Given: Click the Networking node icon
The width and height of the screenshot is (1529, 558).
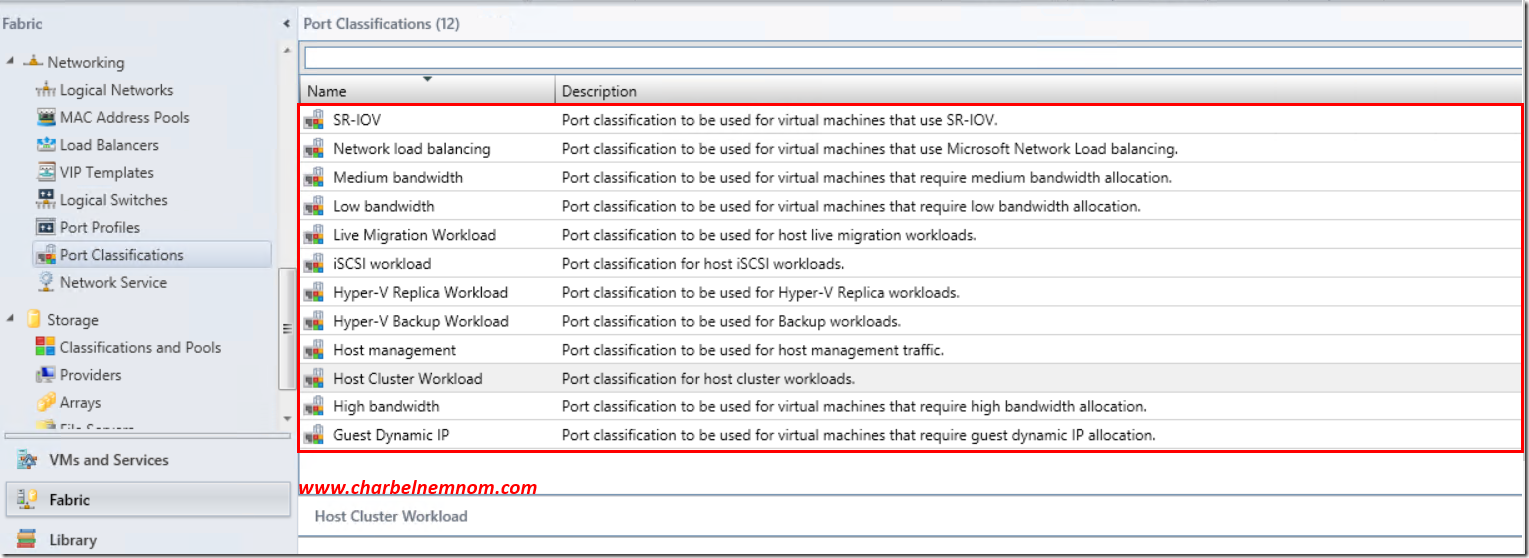Looking at the screenshot, I should pyautogui.click(x=32, y=62).
